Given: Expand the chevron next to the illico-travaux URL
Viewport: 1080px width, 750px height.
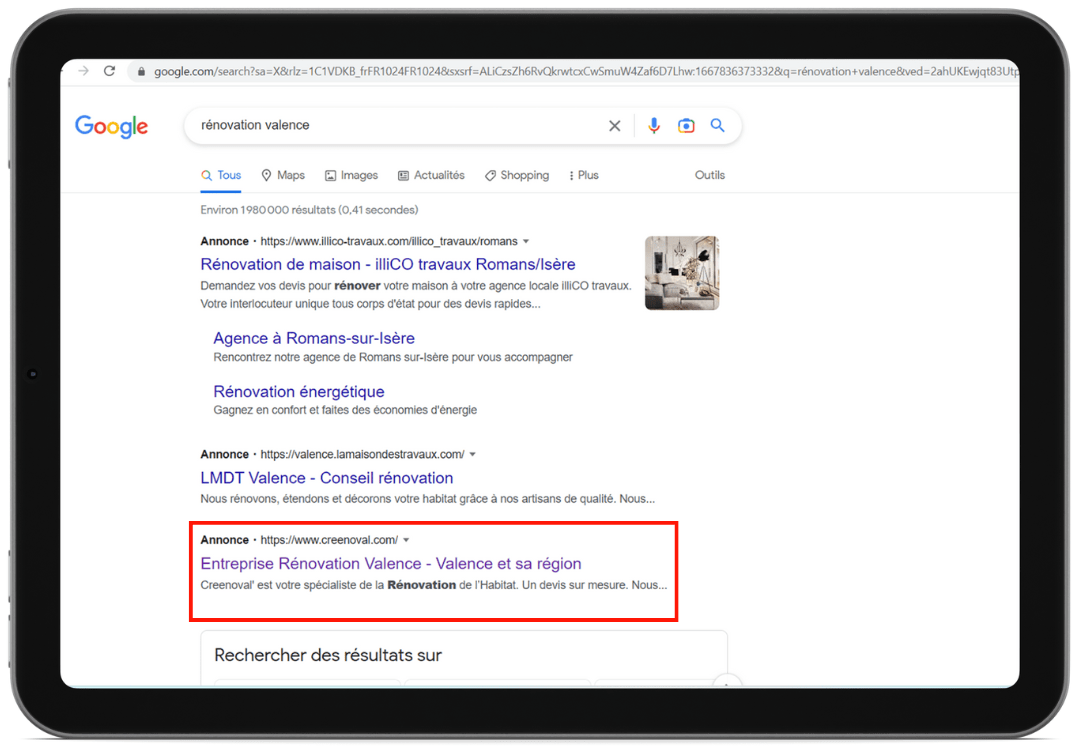Looking at the screenshot, I should tap(527, 241).
